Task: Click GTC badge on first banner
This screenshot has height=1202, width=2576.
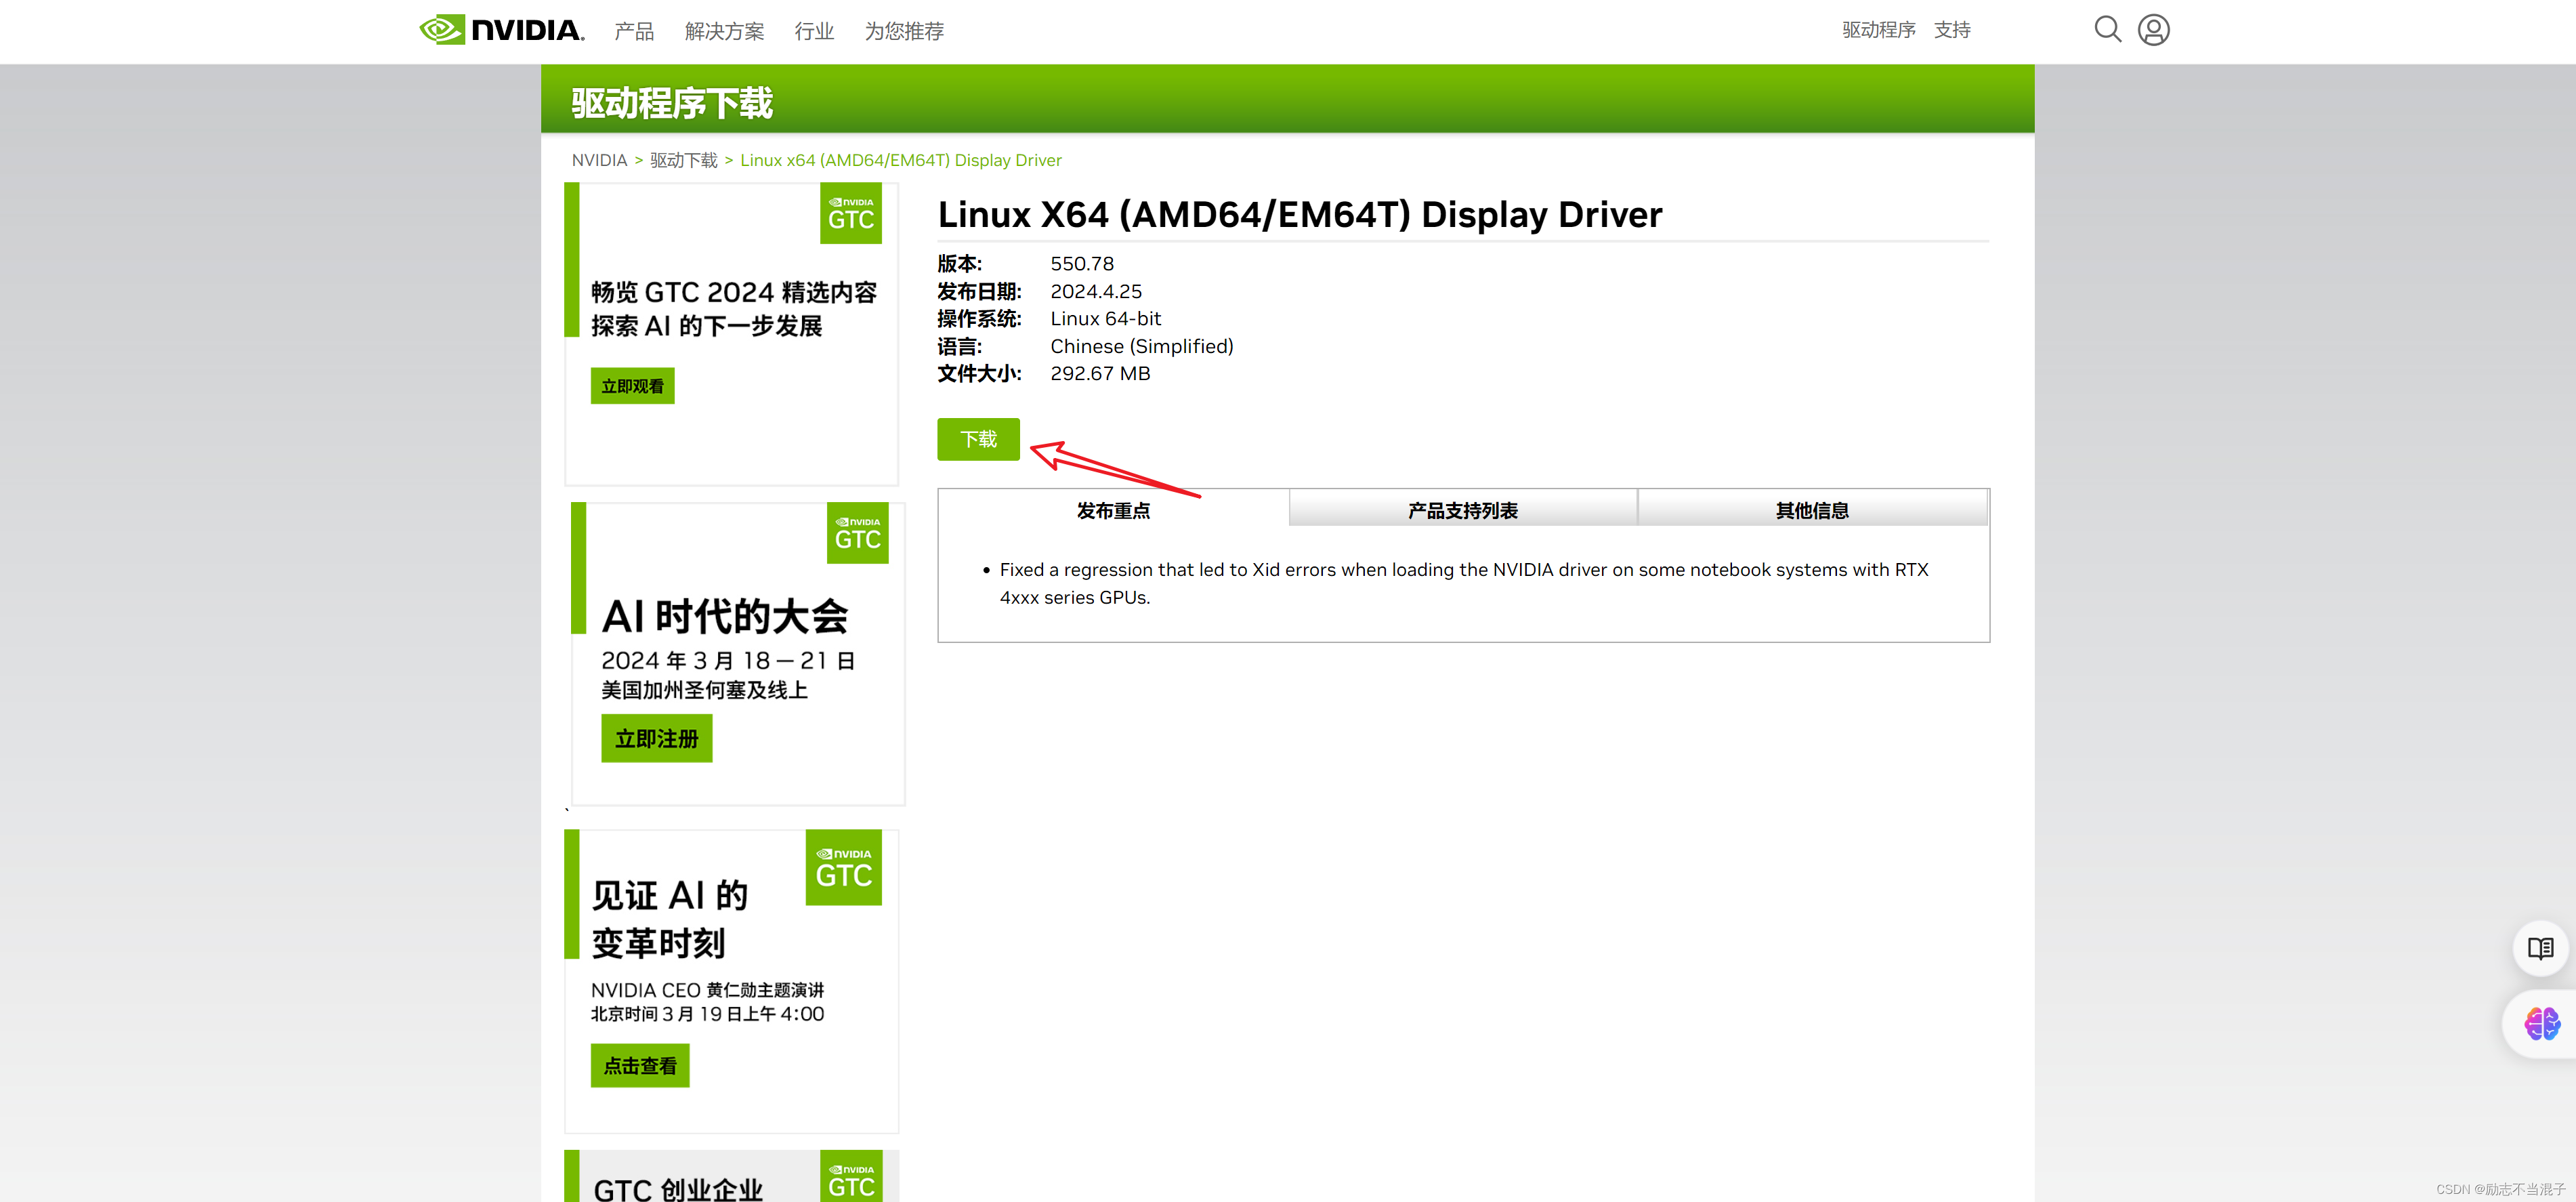Action: (850, 213)
